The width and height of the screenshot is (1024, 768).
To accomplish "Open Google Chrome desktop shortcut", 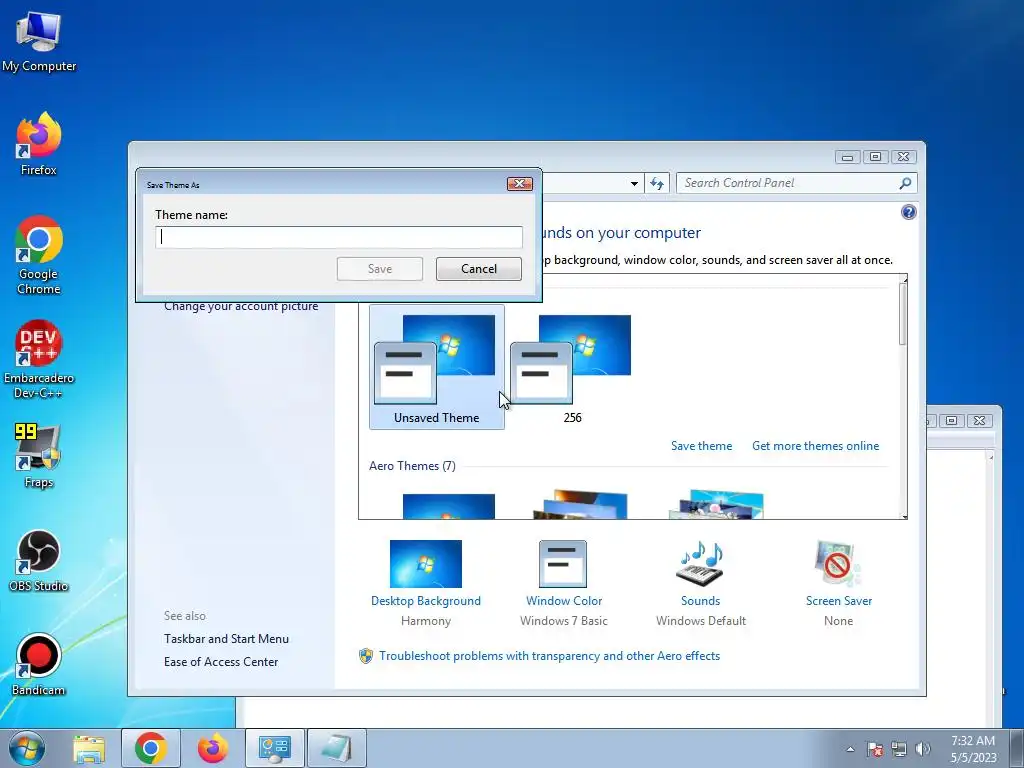I will point(39,255).
